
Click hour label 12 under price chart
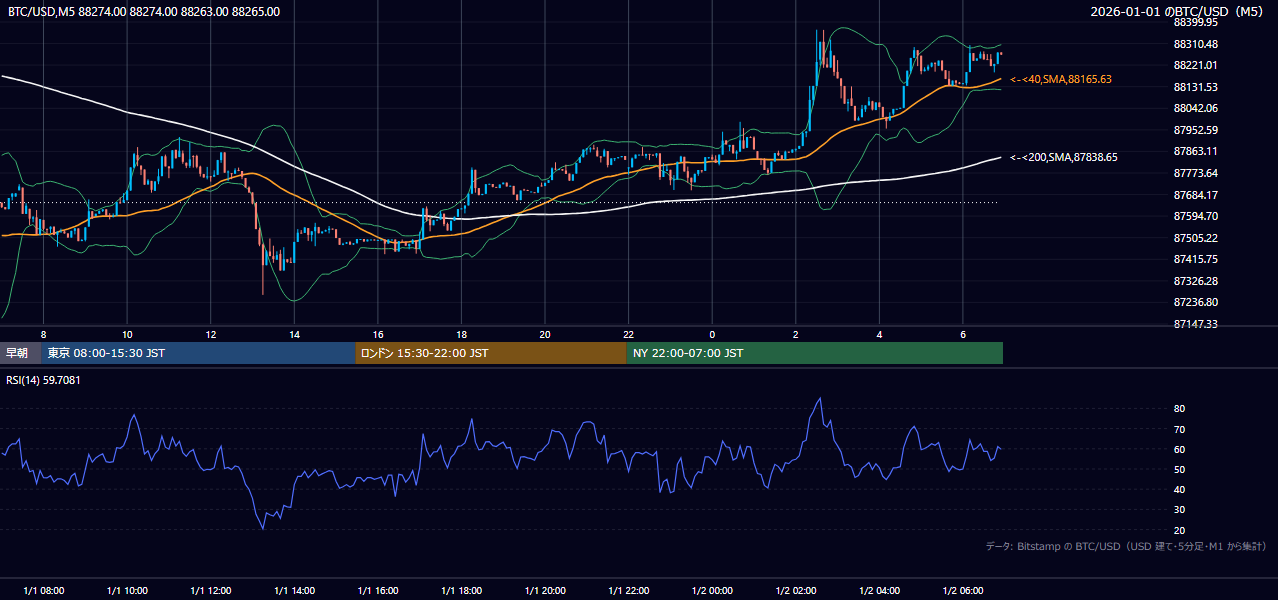click(x=210, y=334)
